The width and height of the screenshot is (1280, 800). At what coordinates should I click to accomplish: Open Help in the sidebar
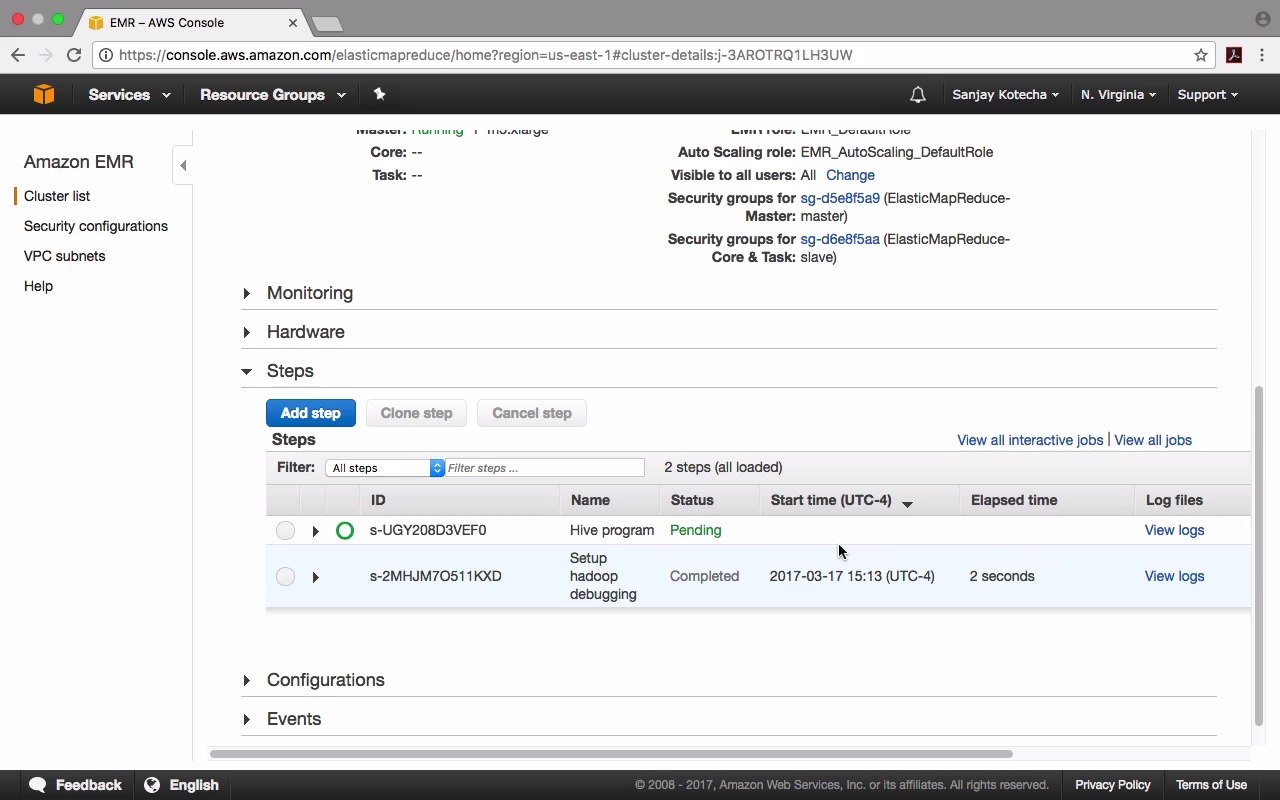[38, 286]
